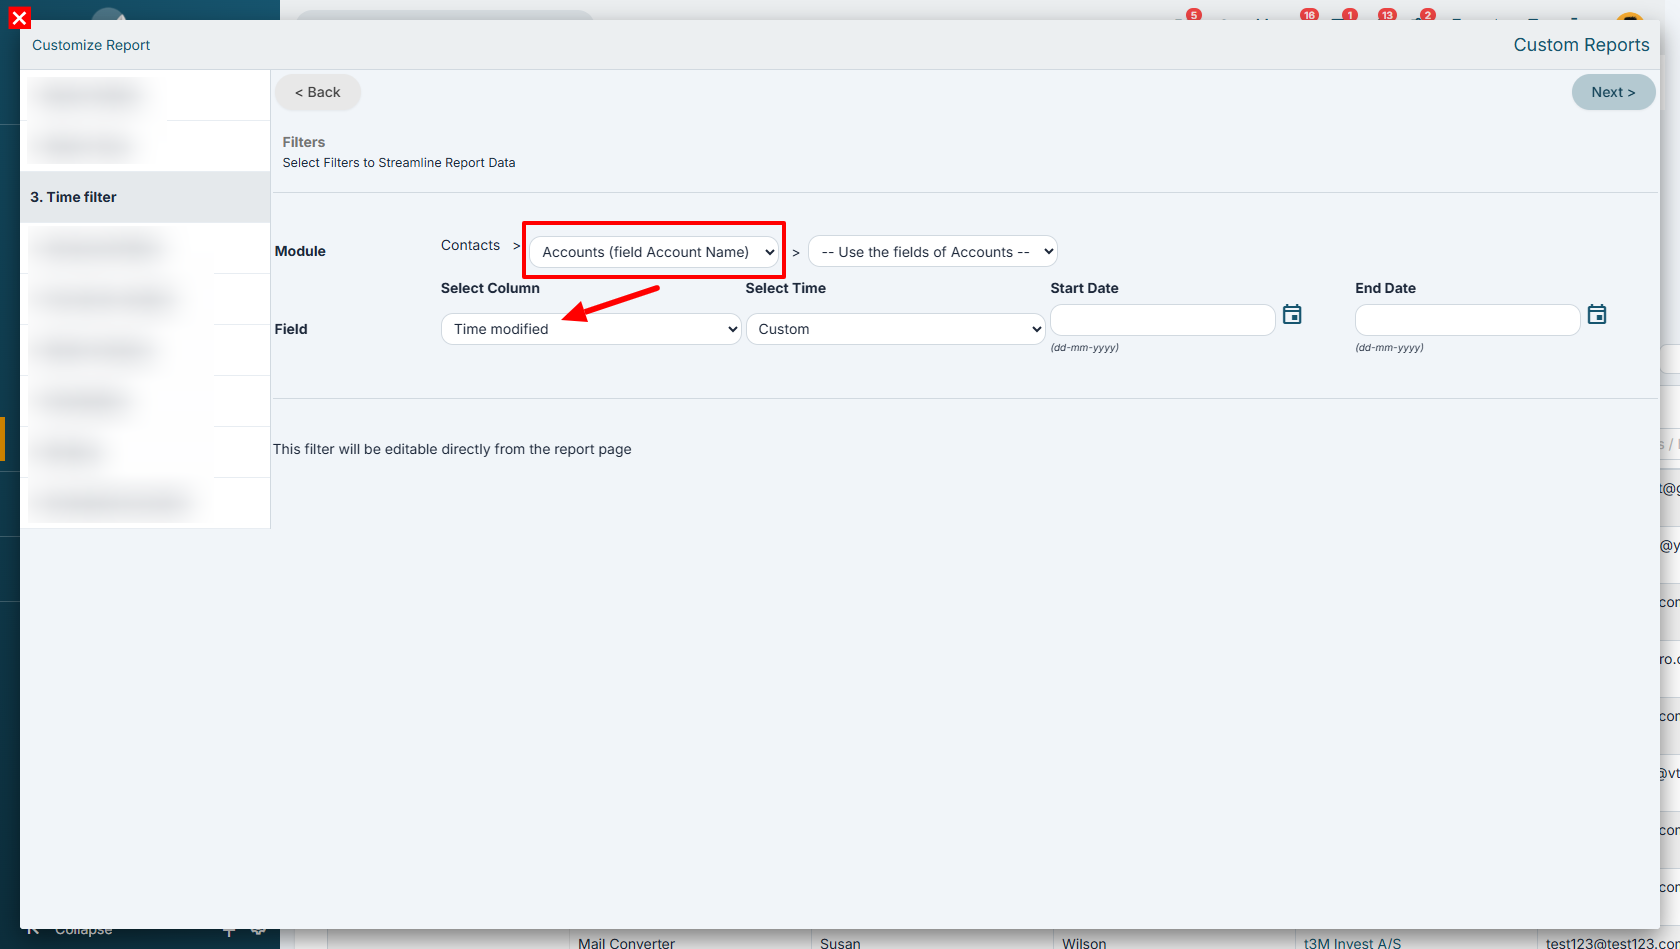Image resolution: width=1680 pixels, height=949 pixels.
Task: Open the End Date calendar picker
Action: click(x=1597, y=315)
